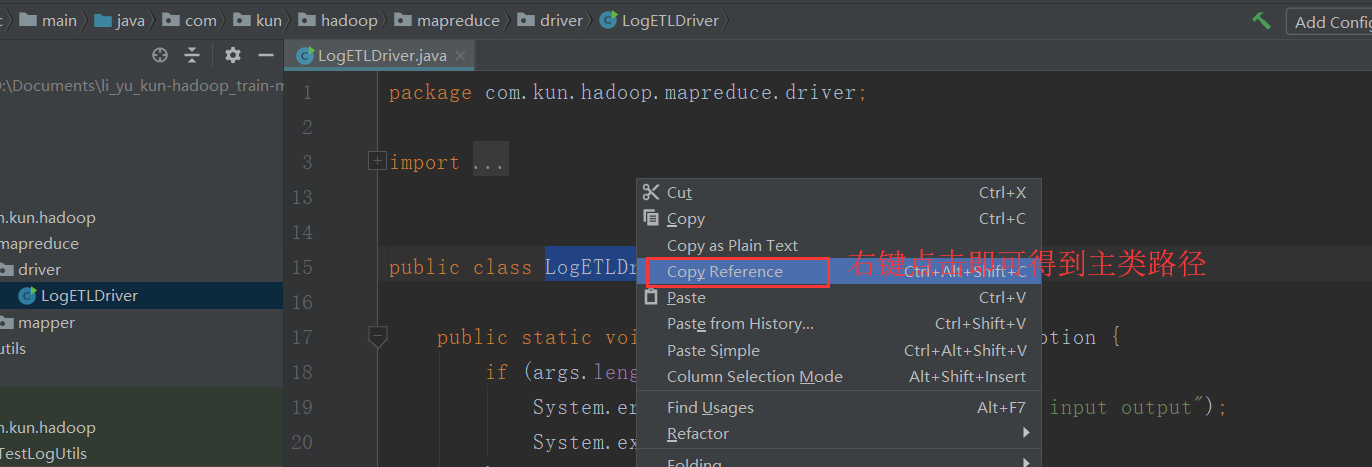Select Copy Reference menu entry
This screenshot has width=1372, height=467.
(839, 271)
